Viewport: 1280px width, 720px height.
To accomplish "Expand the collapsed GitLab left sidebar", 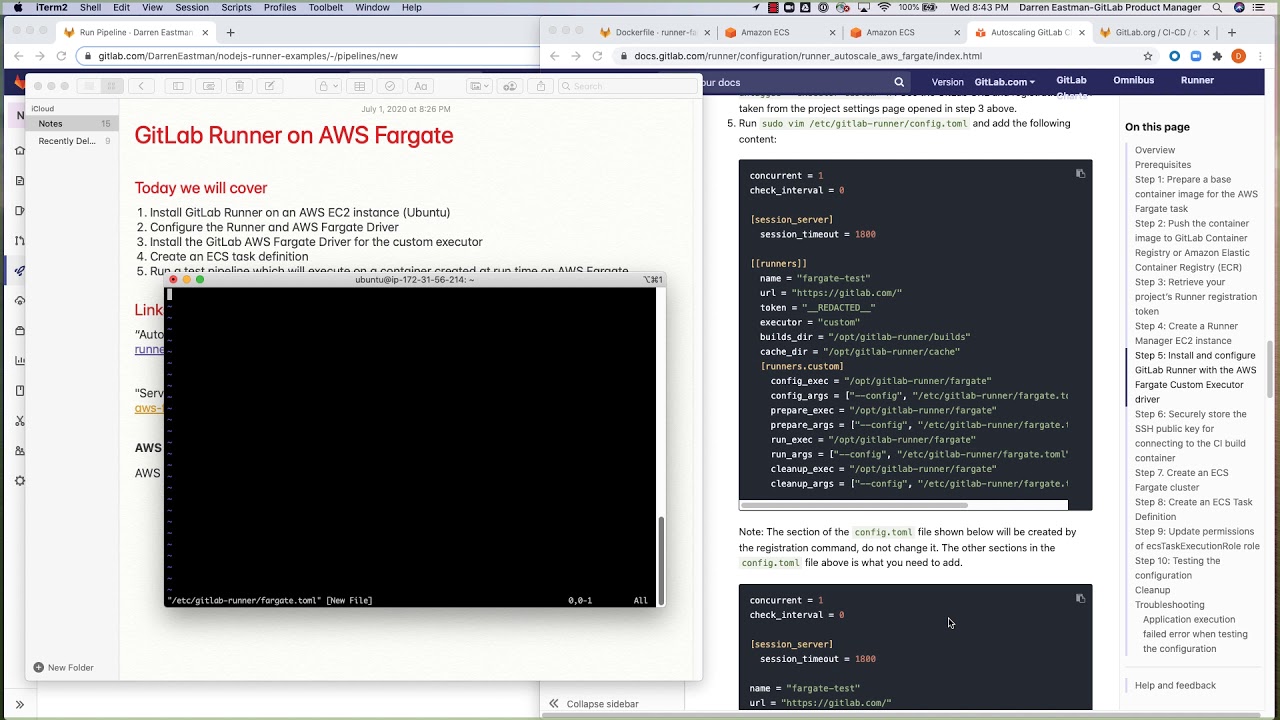I will (19, 704).
